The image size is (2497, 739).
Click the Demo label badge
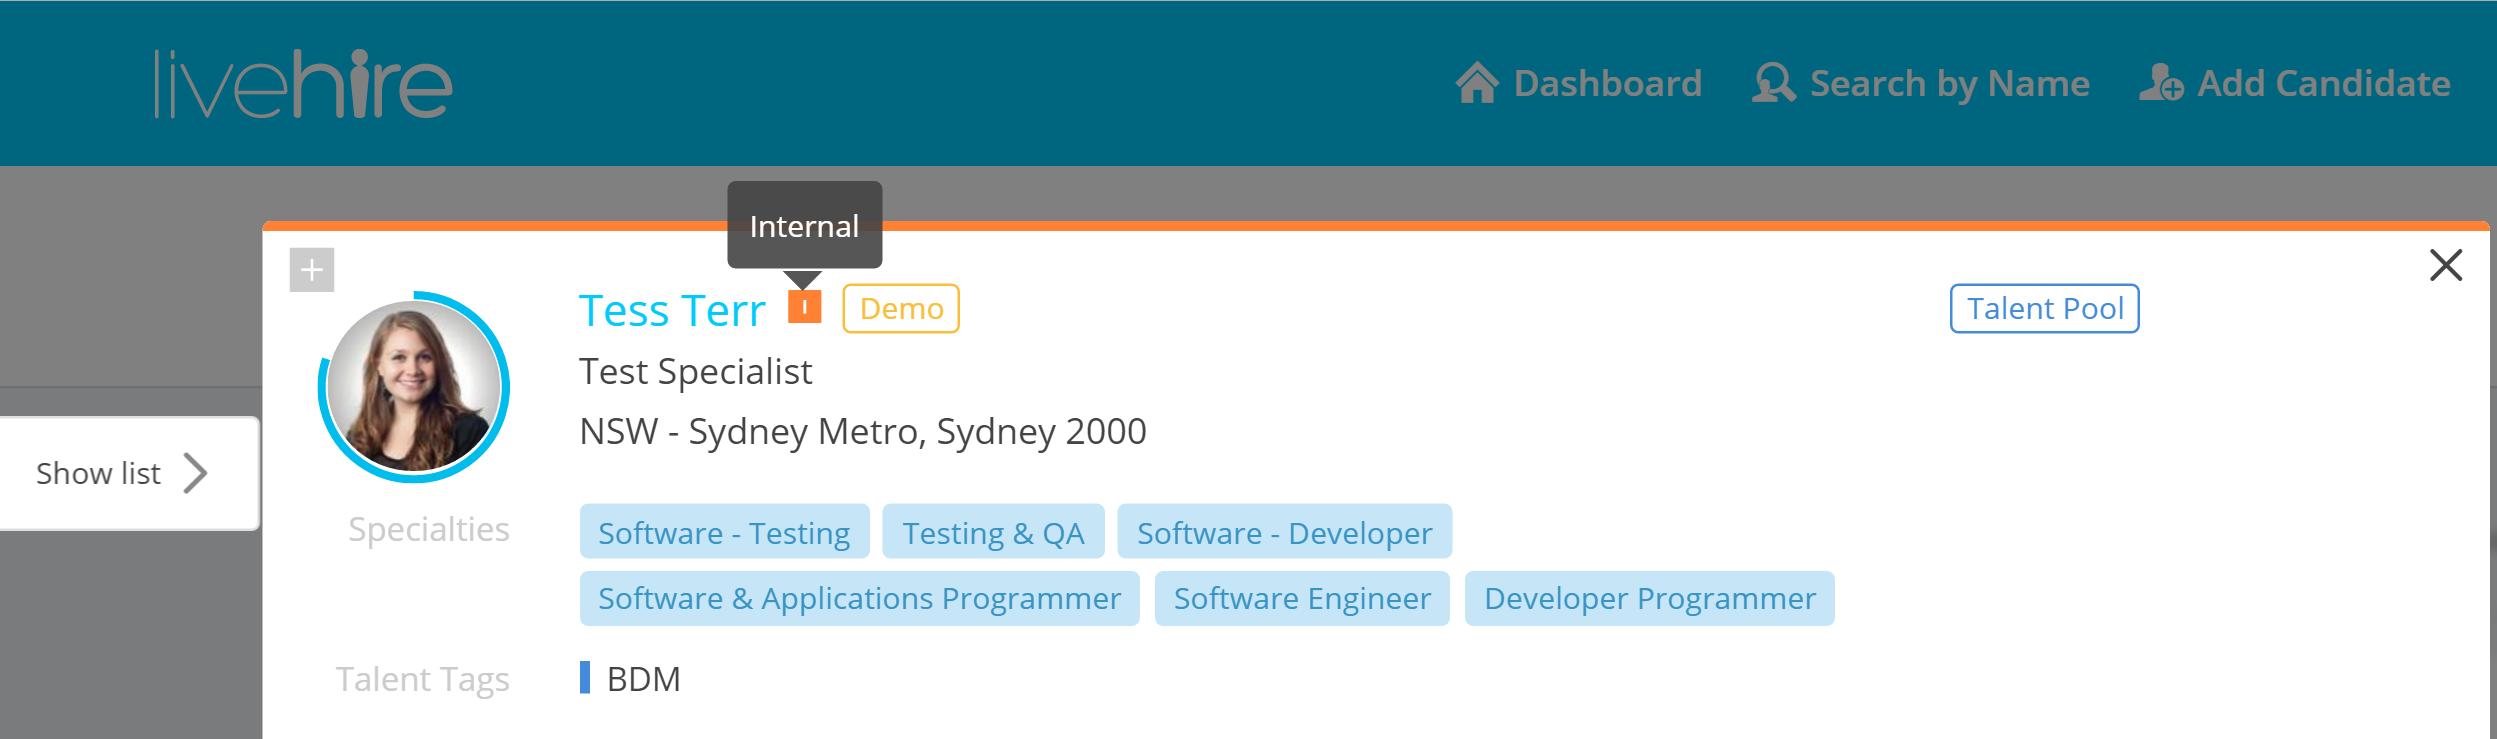pos(901,309)
